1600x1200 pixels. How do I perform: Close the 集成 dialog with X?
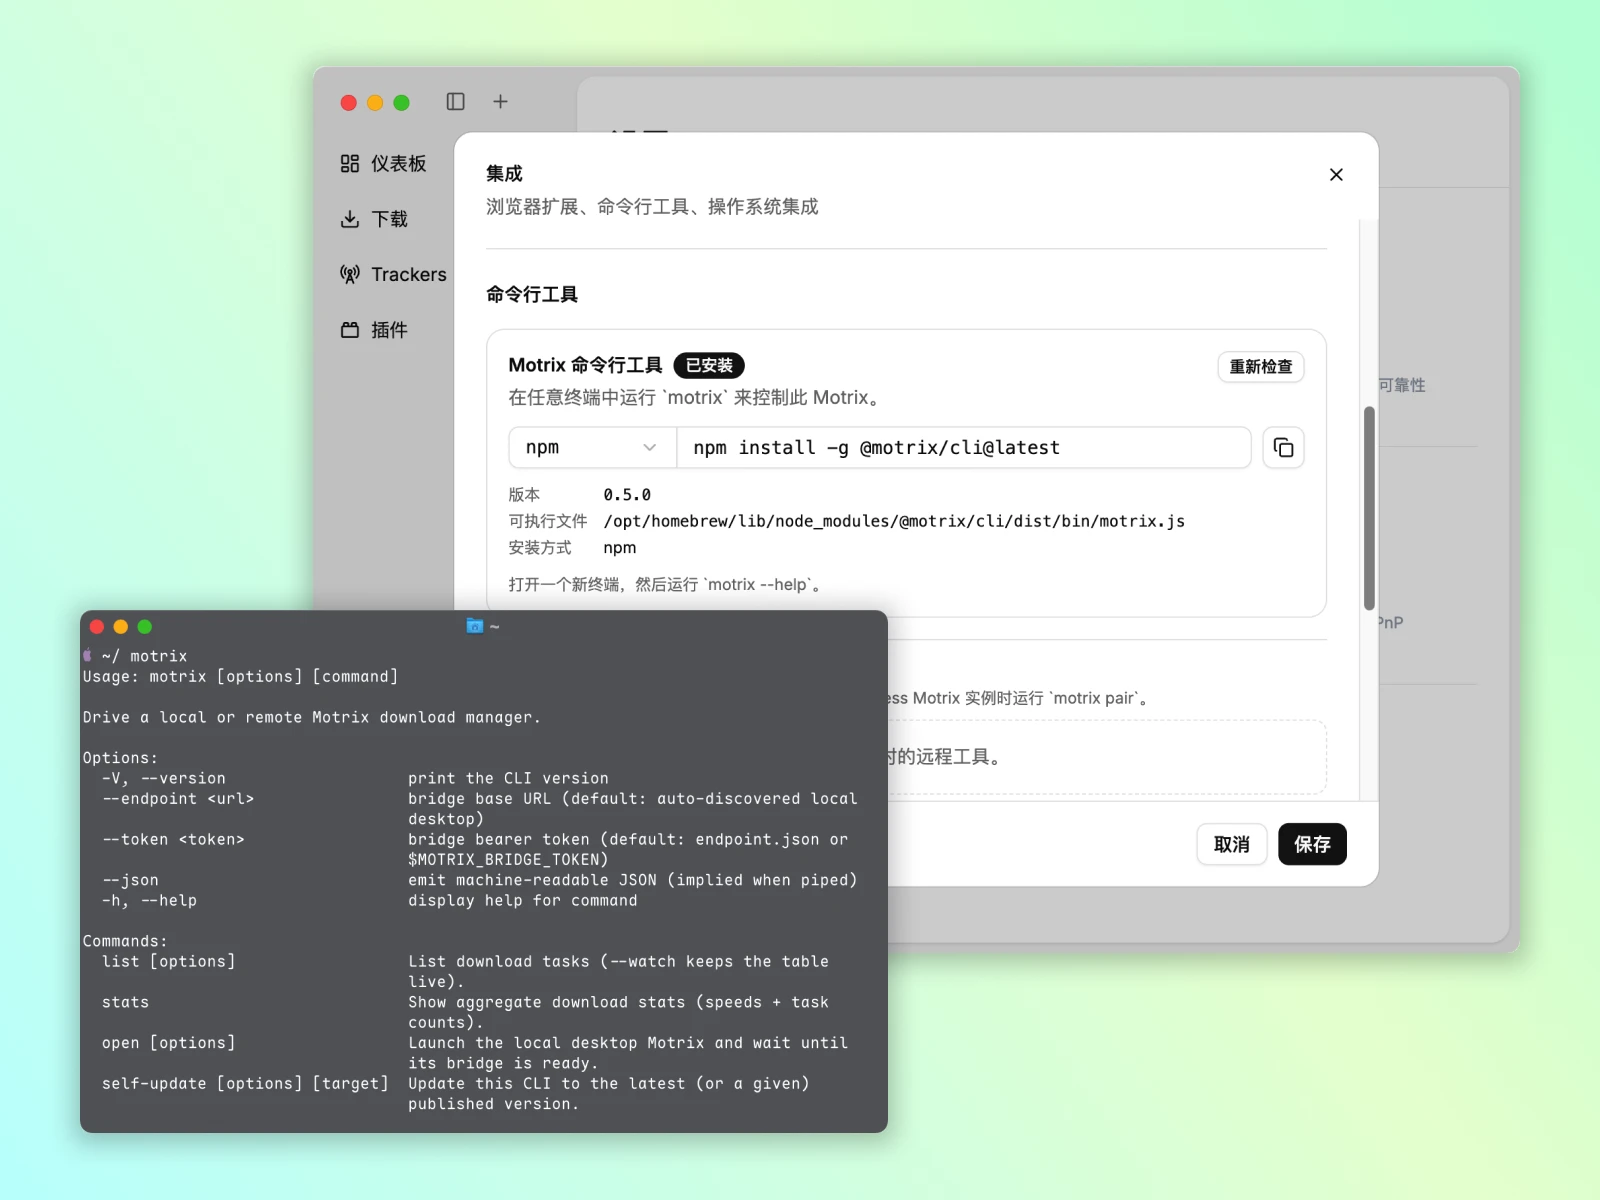coord(1336,175)
